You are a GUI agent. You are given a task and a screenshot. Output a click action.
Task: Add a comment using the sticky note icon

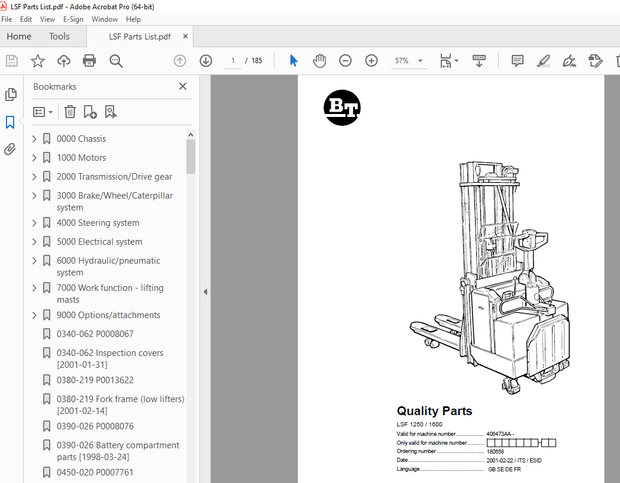pyautogui.click(x=517, y=61)
